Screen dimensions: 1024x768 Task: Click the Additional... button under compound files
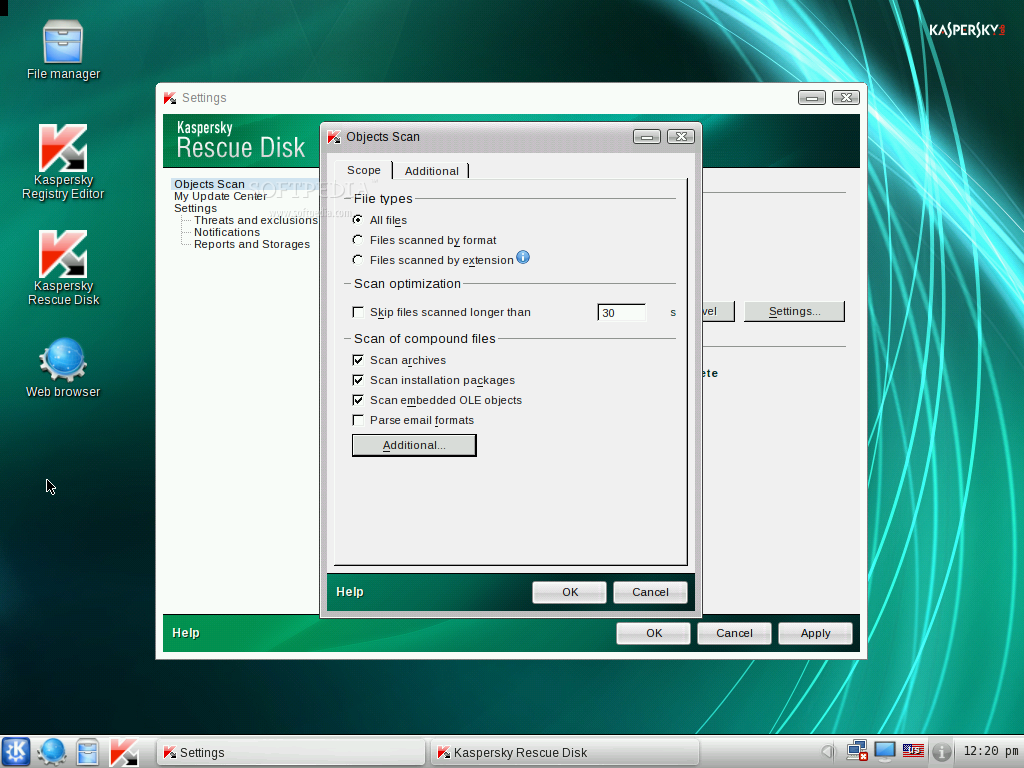click(414, 445)
